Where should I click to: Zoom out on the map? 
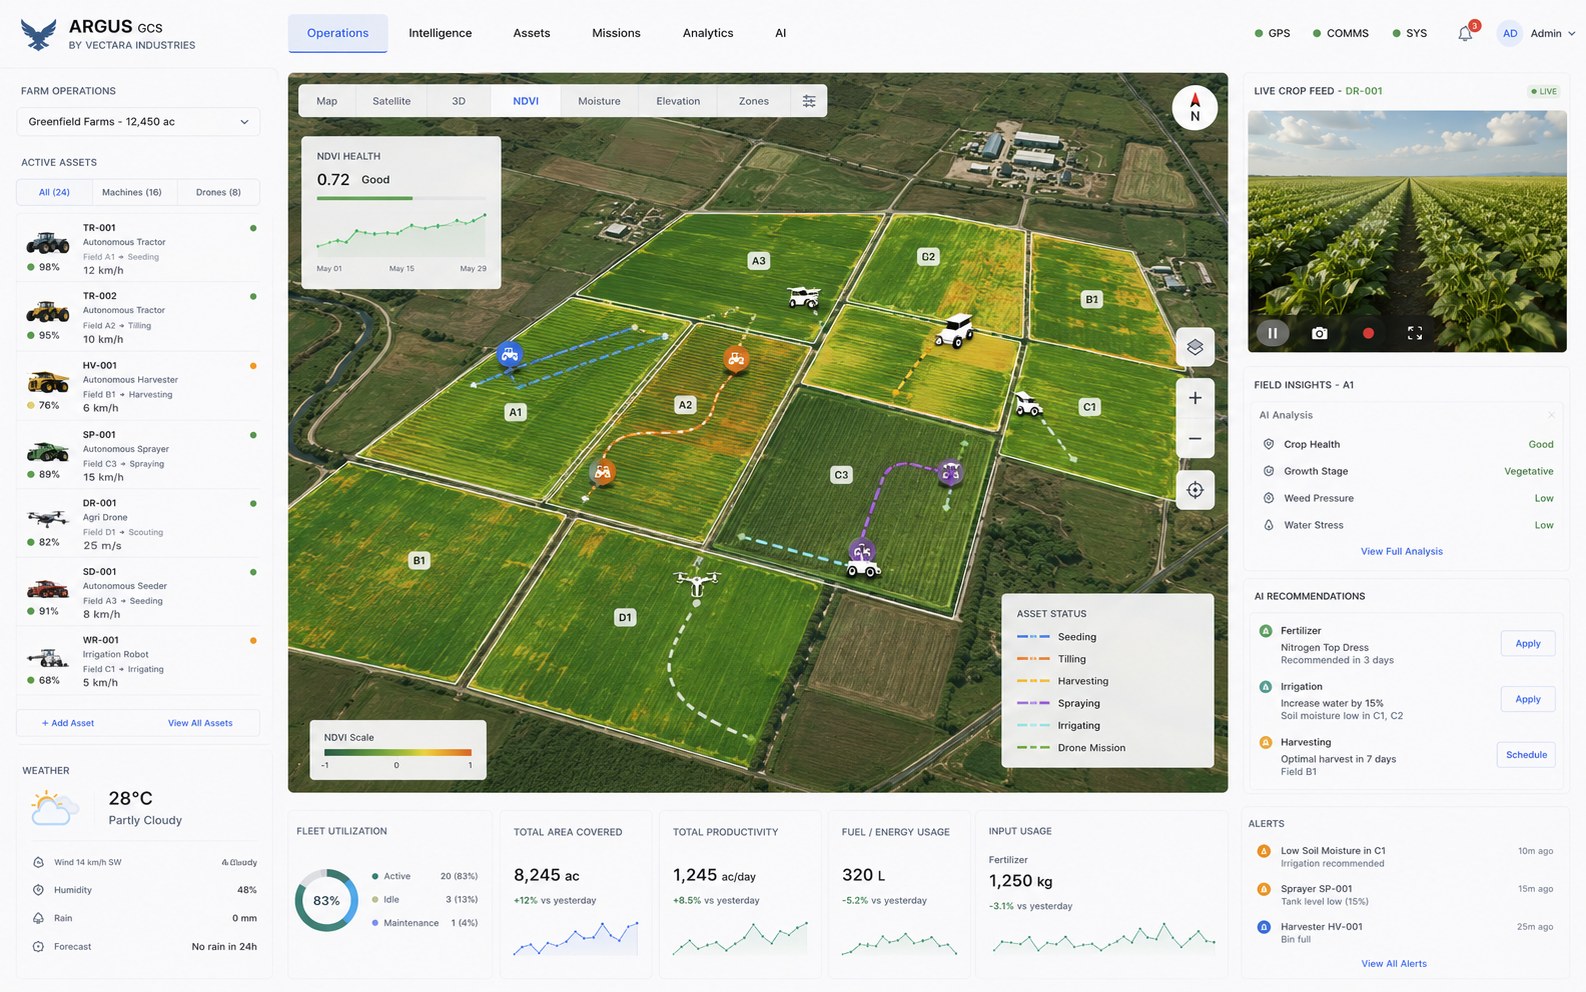pyautogui.click(x=1195, y=439)
